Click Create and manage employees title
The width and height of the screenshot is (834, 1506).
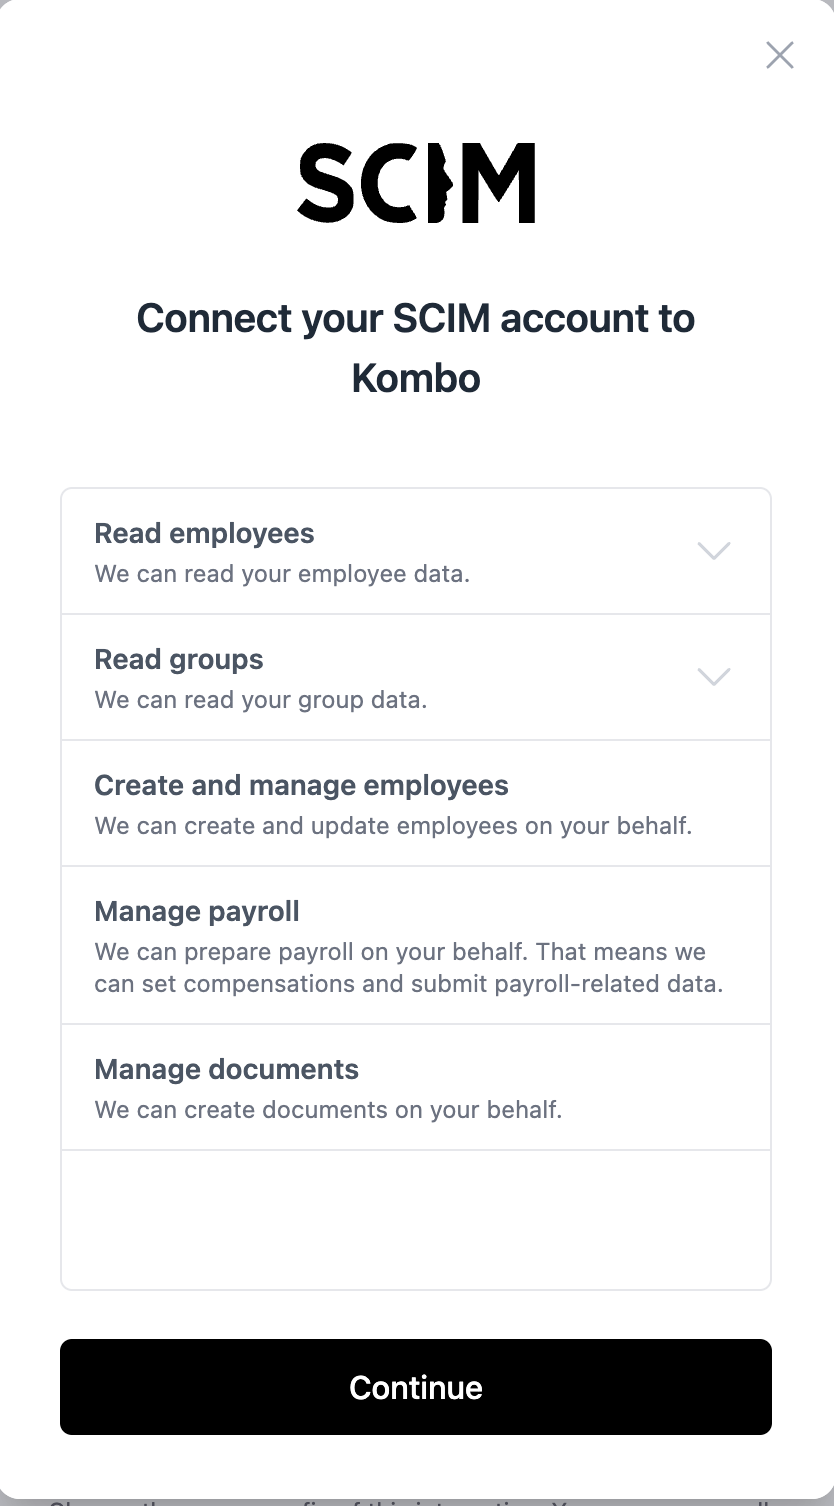[x=301, y=786]
